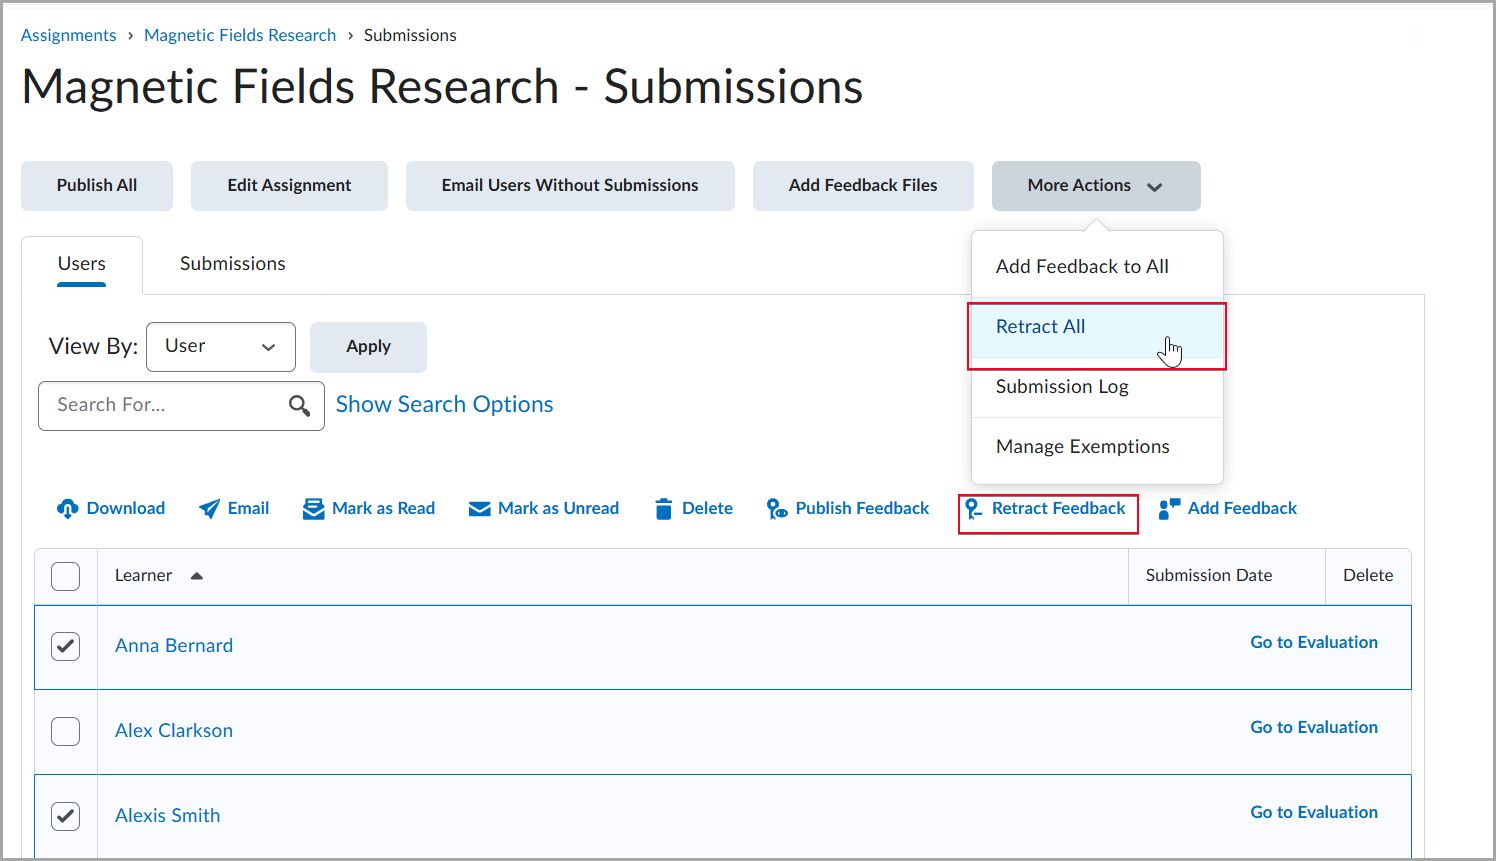Select the Mark as Read icon
Image resolution: width=1496 pixels, height=861 pixels.
pos(314,508)
